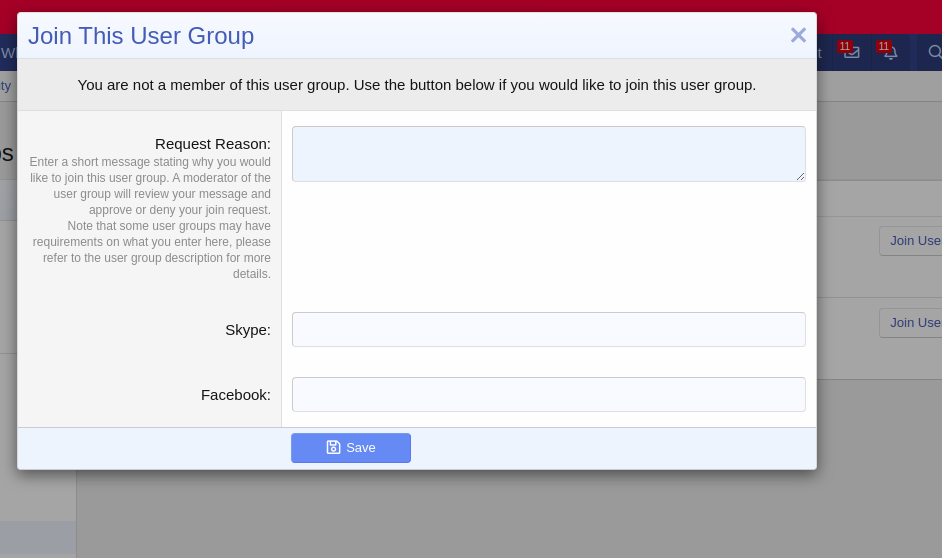
Task: Open the private messages envelope icon
Action: click(851, 53)
